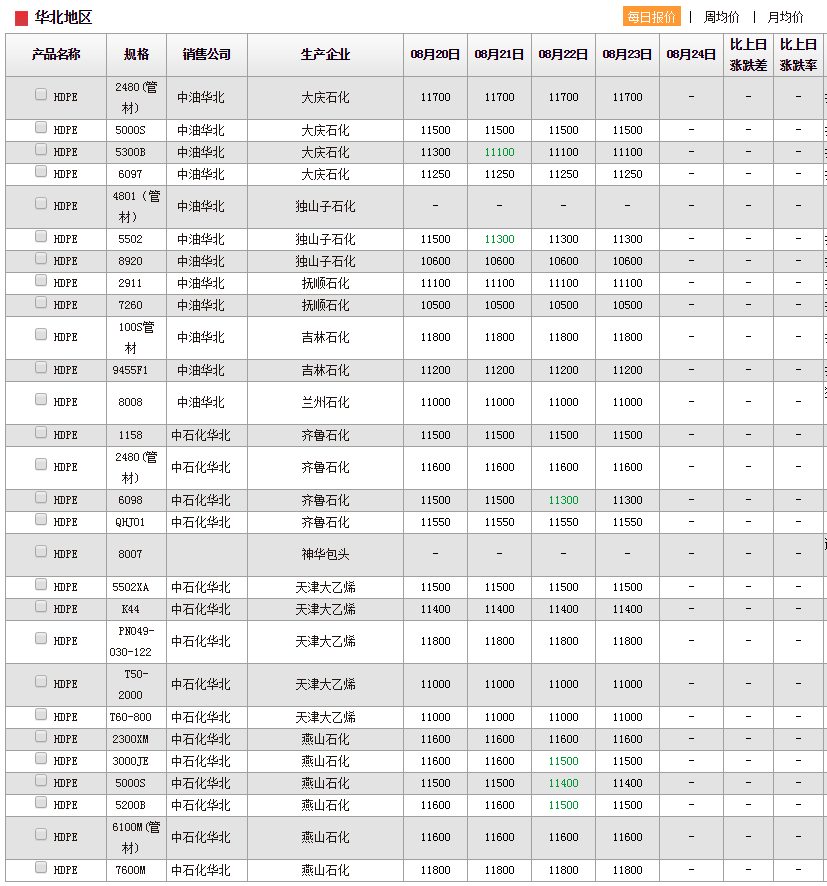Viewport: 827px width, 886px height.
Task: Click green 11500 price in 3000JE row
Action: point(563,762)
